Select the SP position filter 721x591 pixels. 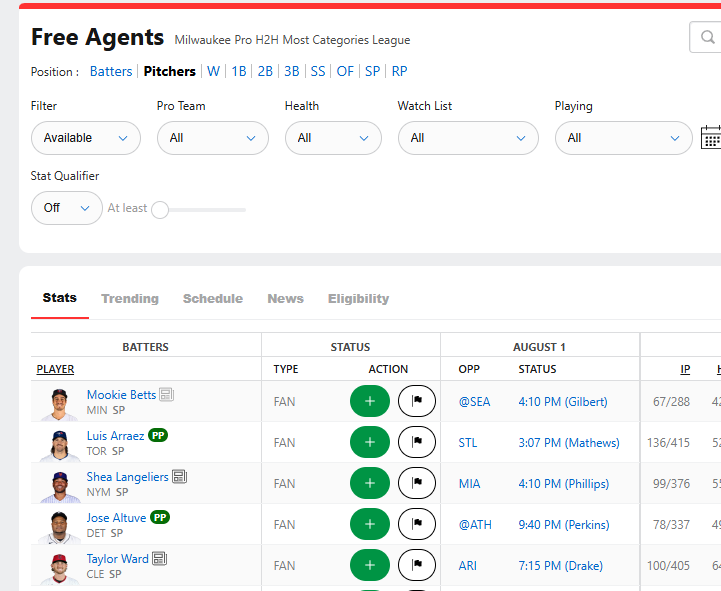[372, 71]
